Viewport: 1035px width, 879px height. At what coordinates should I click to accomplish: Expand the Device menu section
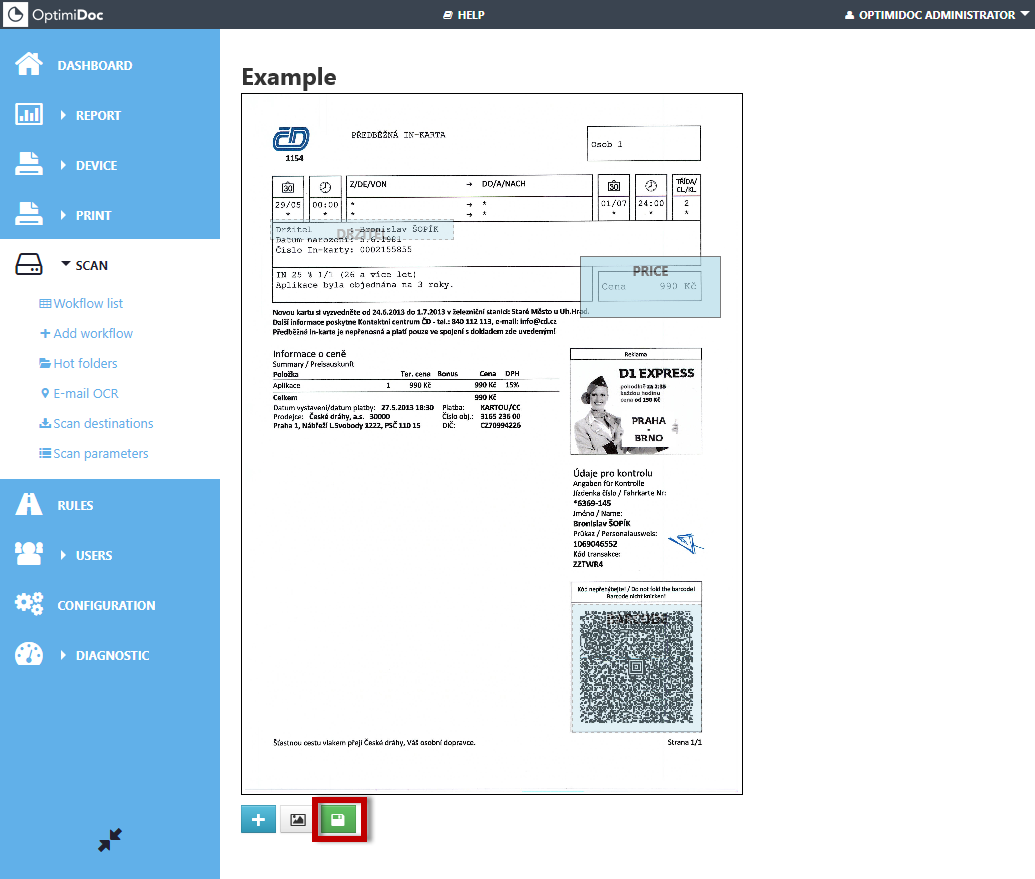click(96, 165)
